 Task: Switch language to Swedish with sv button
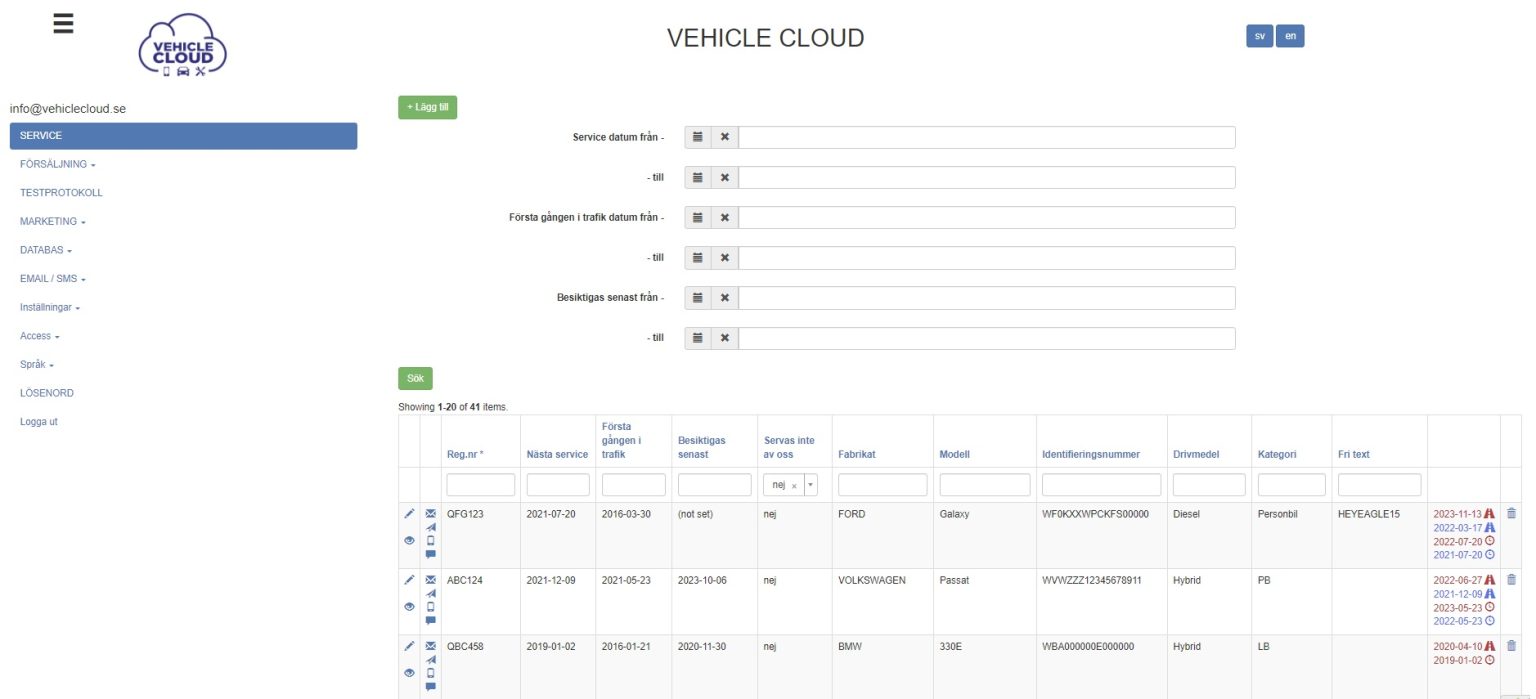pyautogui.click(x=1259, y=36)
